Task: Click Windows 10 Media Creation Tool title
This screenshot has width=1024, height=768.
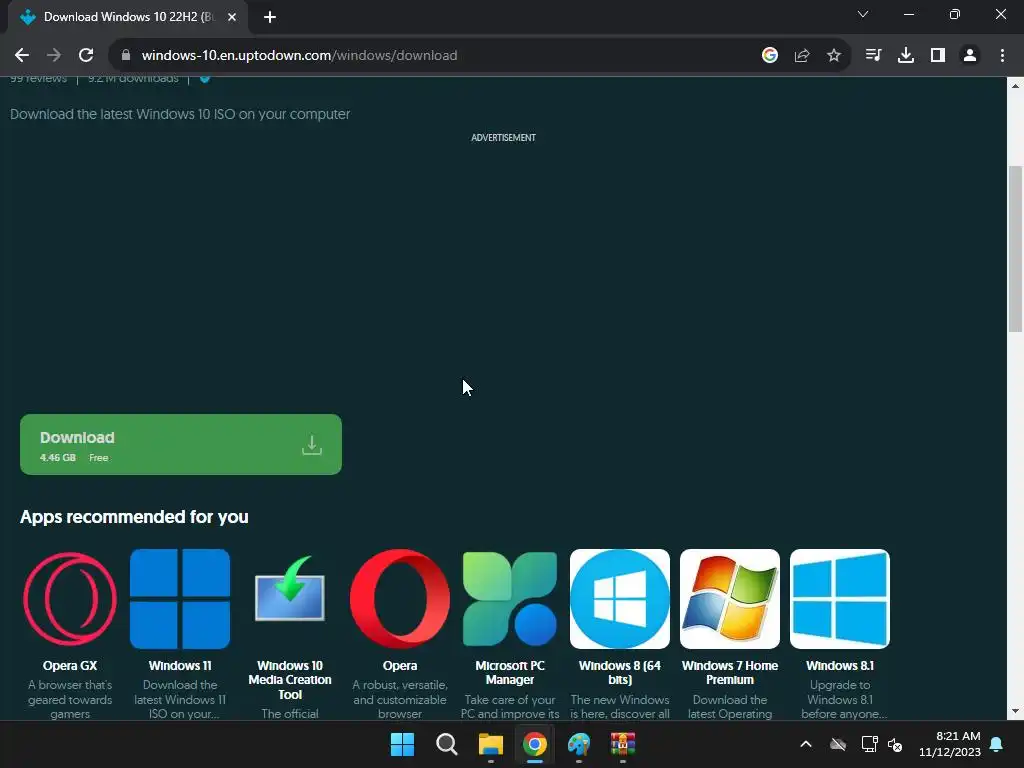Action: [x=290, y=680]
